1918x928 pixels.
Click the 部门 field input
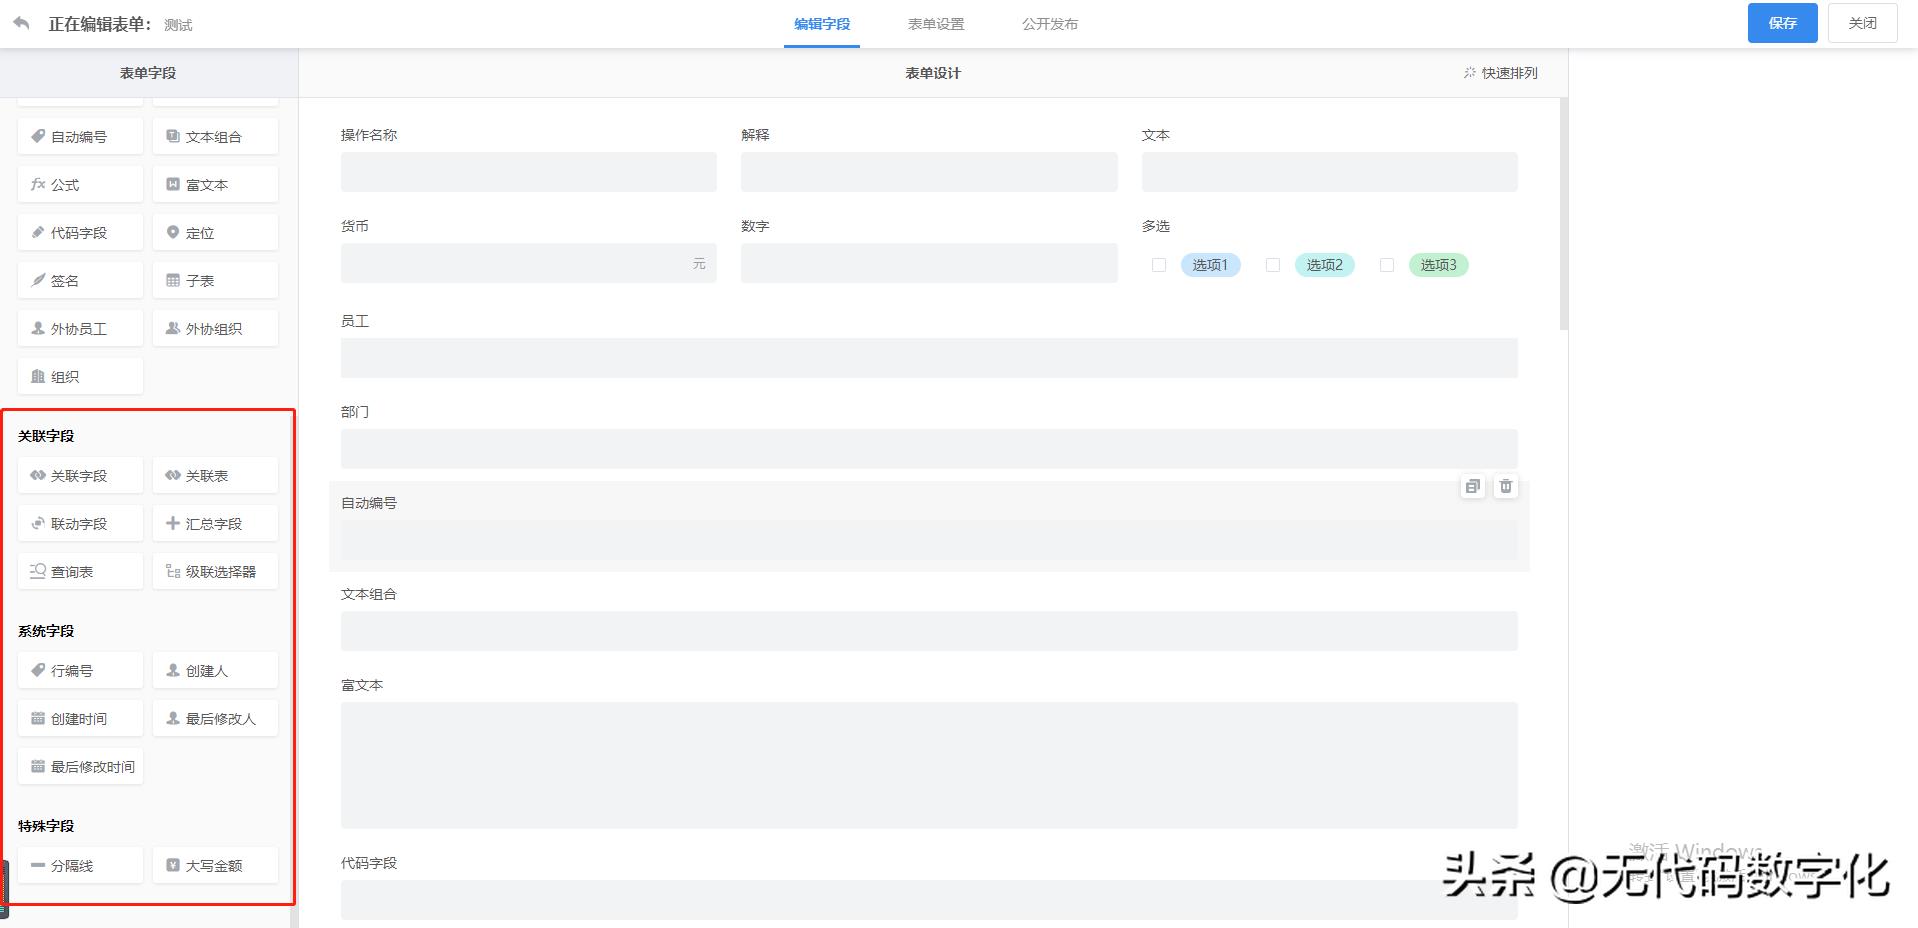coord(929,449)
